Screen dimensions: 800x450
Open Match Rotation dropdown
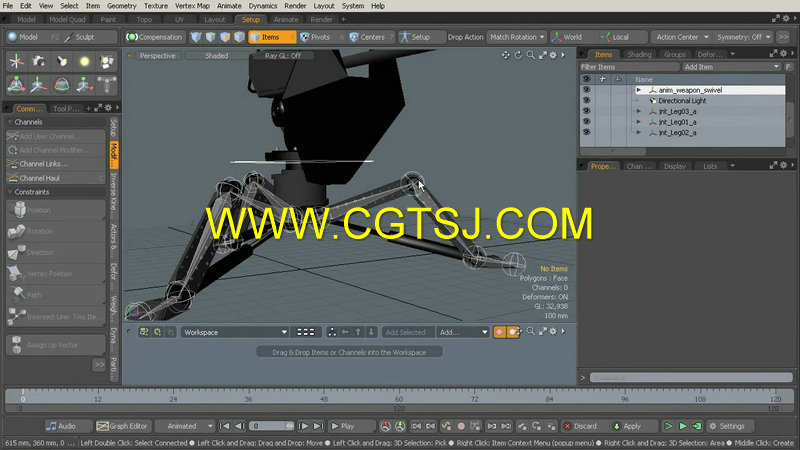click(x=516, y=37)
